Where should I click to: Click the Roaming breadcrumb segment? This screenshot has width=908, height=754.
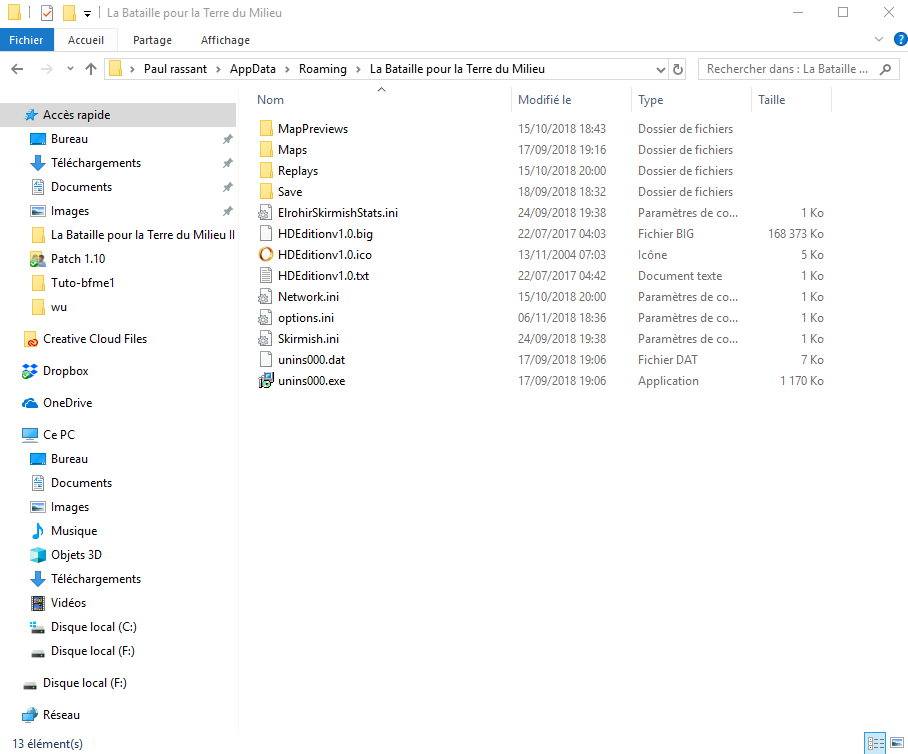tap(323, 69)
